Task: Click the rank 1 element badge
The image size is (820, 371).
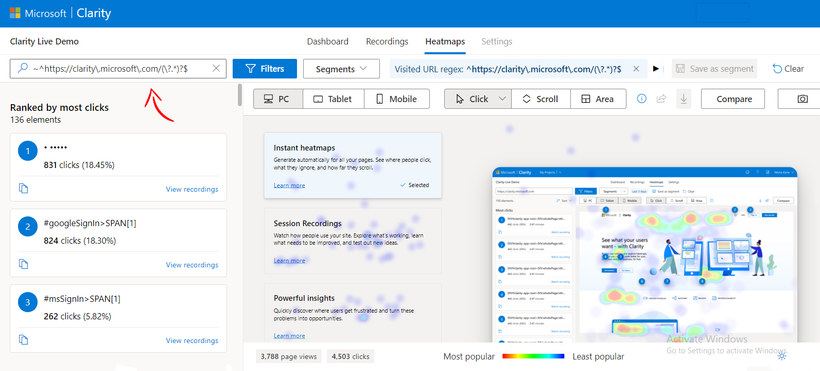Action: coord(28,151)
